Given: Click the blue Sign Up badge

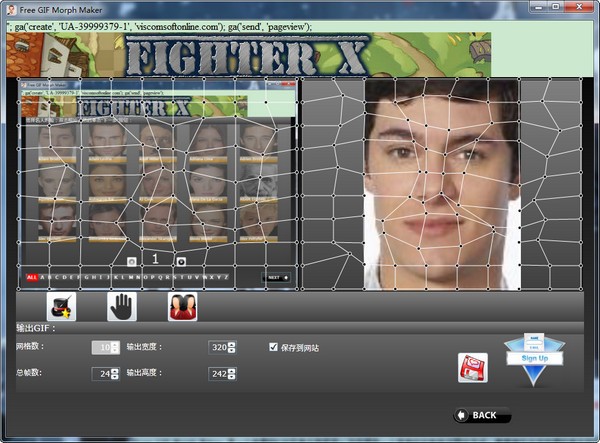Looking at the screenshot, I should click(x=535, y=359).
